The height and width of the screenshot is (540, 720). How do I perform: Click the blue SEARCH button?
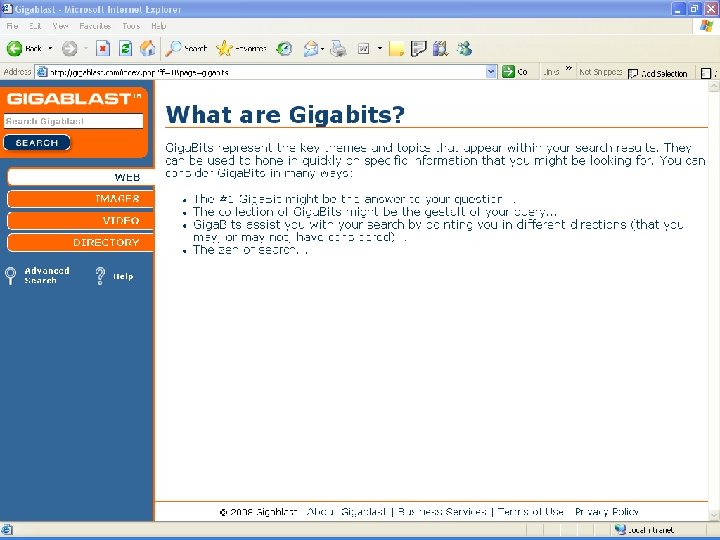click(x=37, y=143)
